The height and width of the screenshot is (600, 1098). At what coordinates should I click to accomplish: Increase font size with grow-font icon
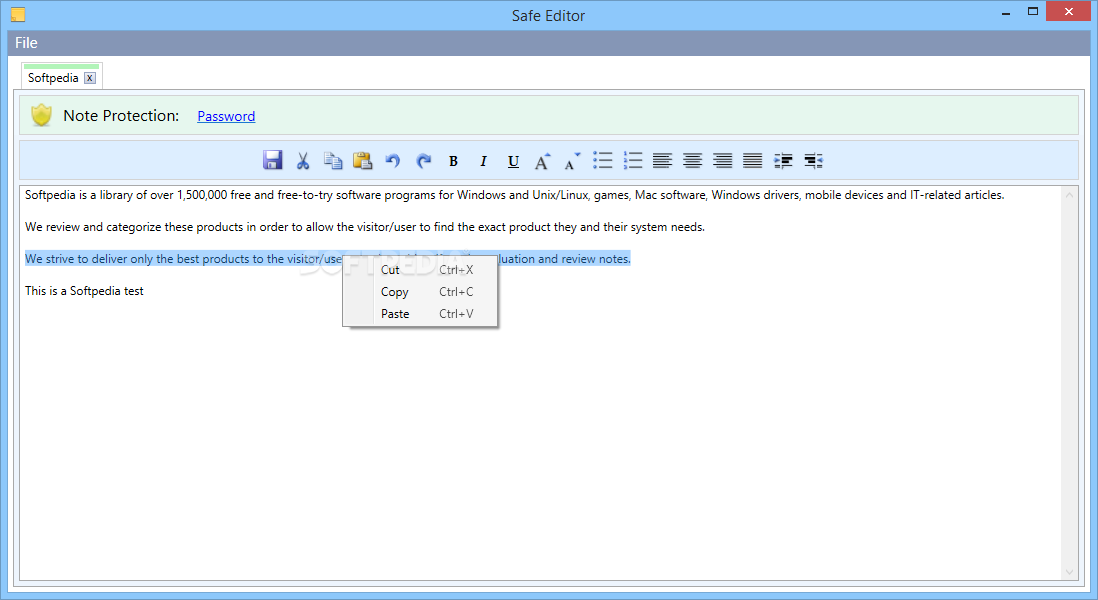coord(543,161)
